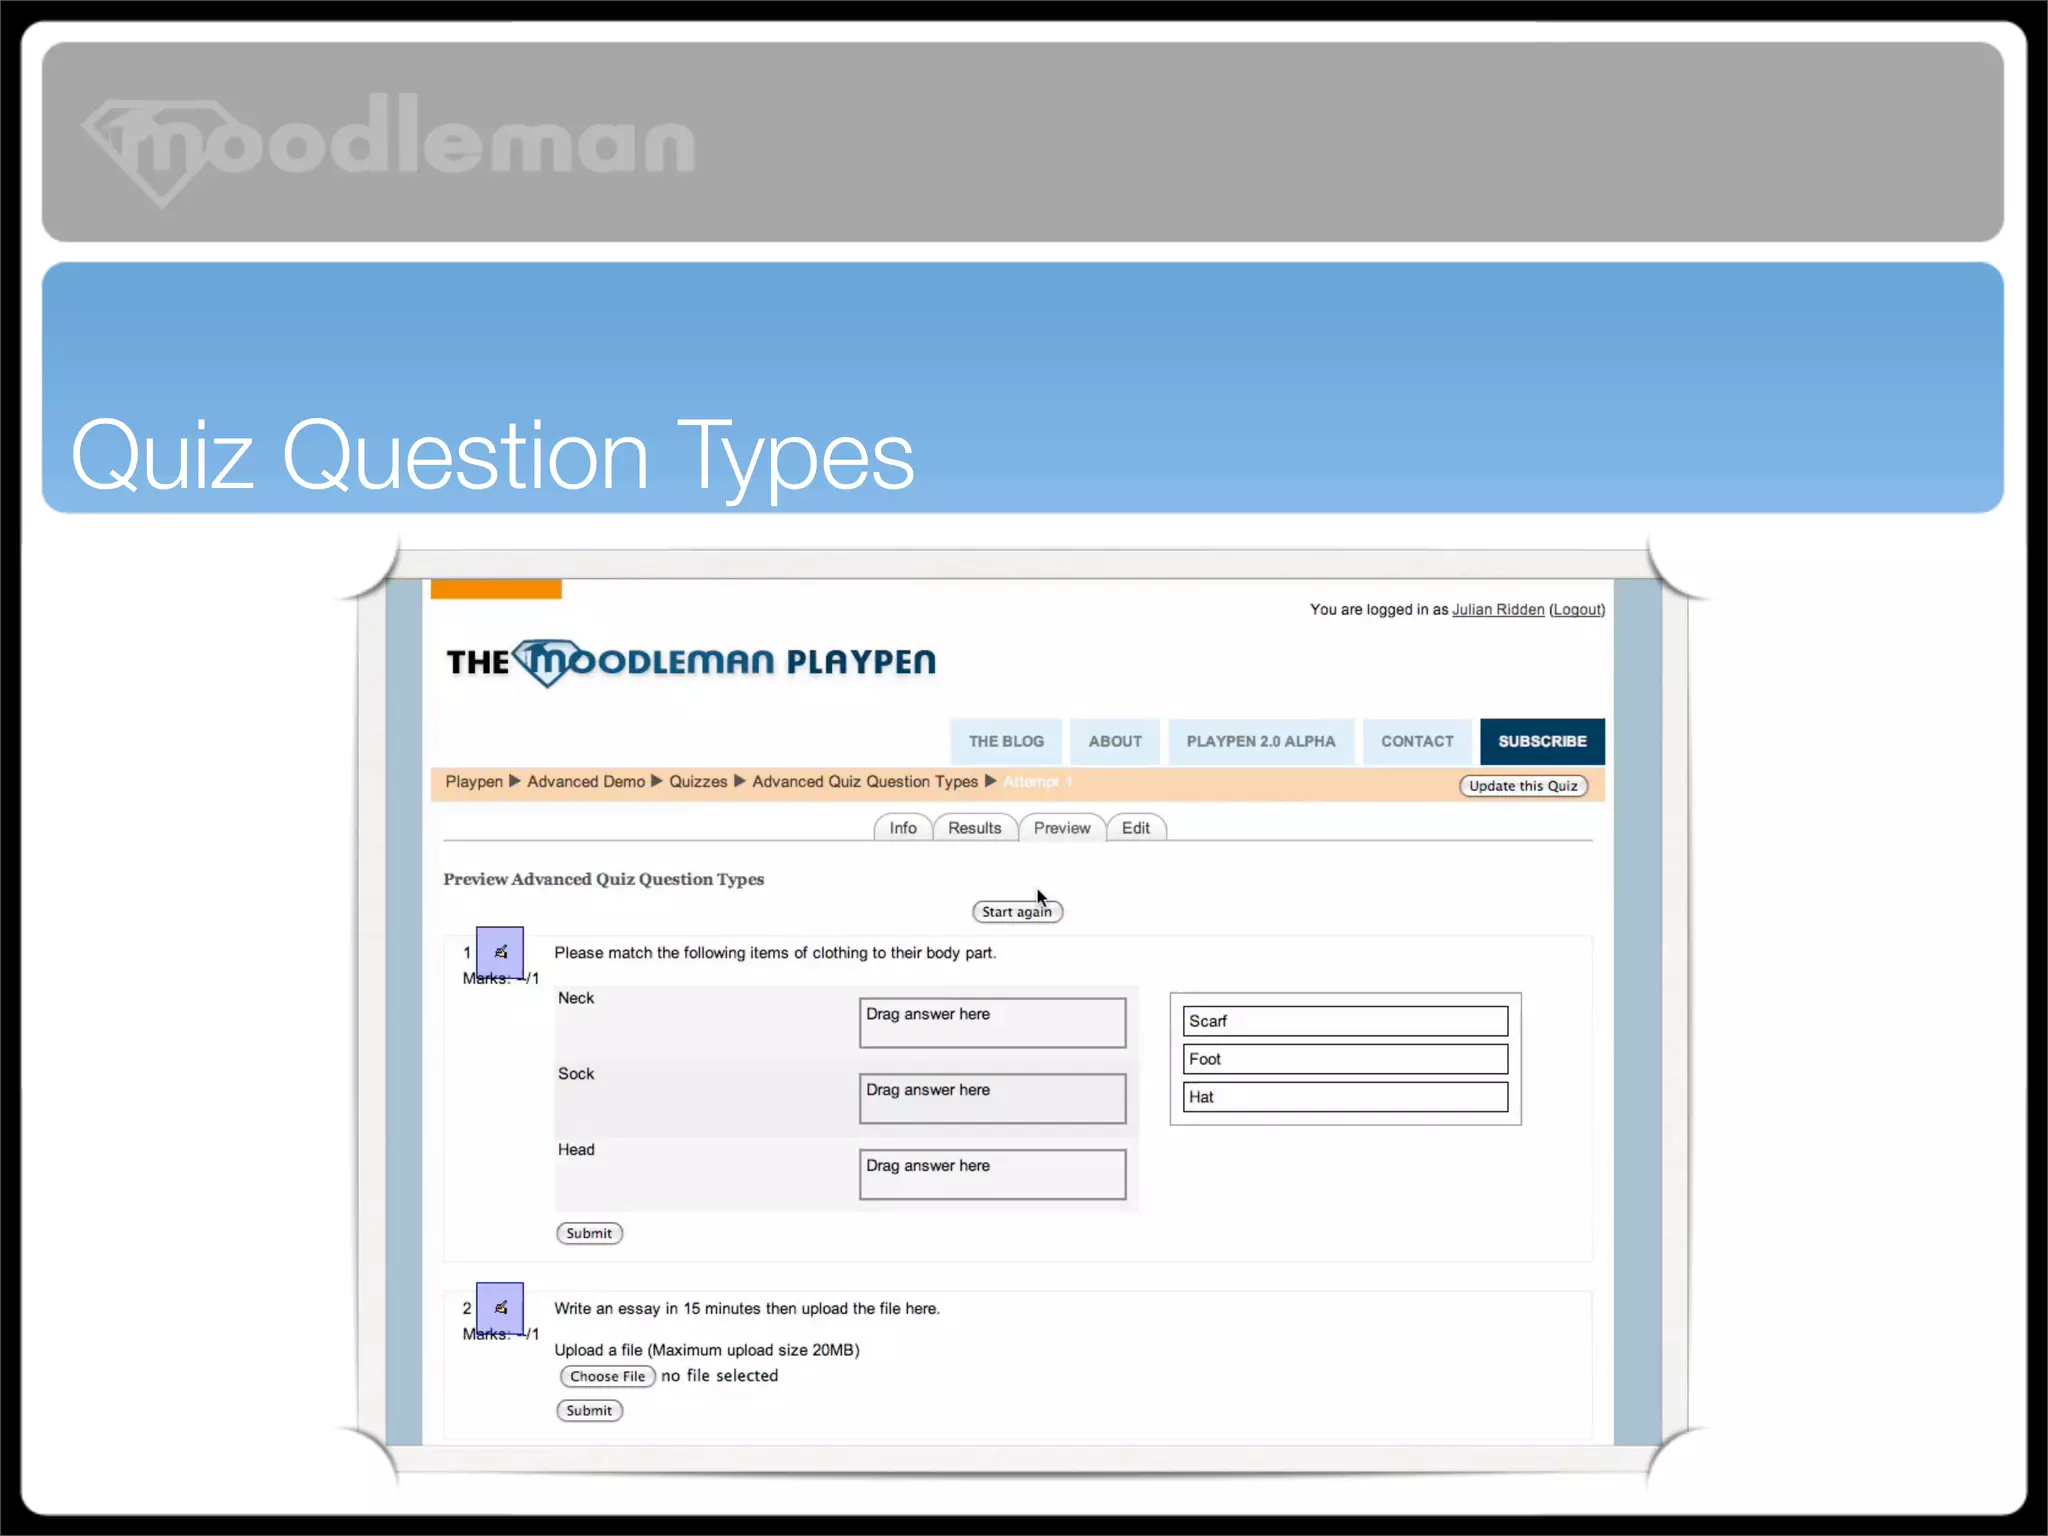Switch to the Preview tab
2048x1536 pixels.
pos(1062,828)
